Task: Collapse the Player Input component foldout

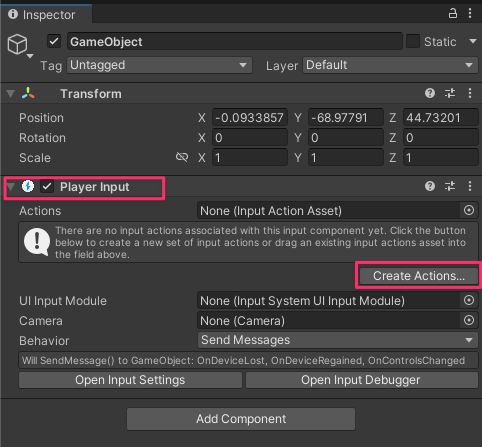Action: (x=11, y=187)
